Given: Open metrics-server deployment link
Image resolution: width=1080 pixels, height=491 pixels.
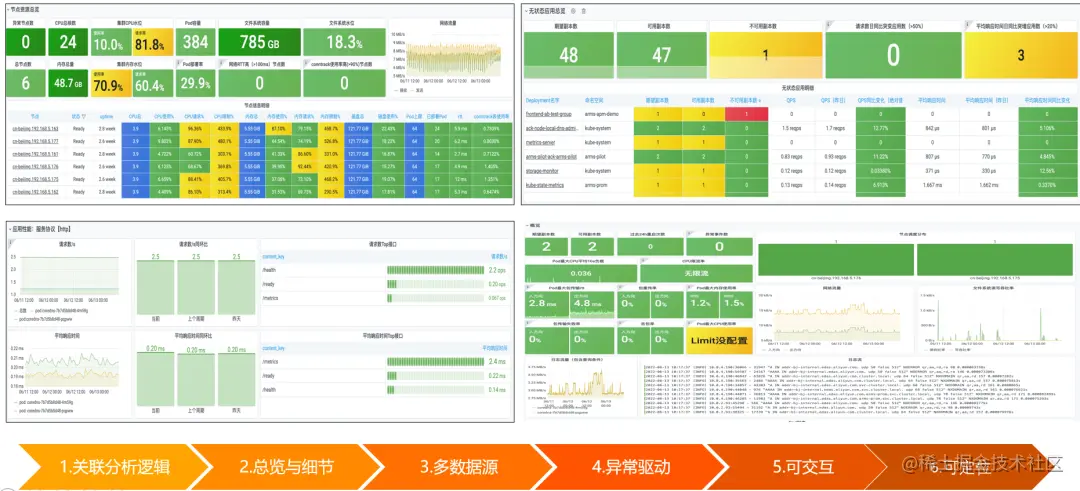Looking at the screenshot, I should (540, 142).
